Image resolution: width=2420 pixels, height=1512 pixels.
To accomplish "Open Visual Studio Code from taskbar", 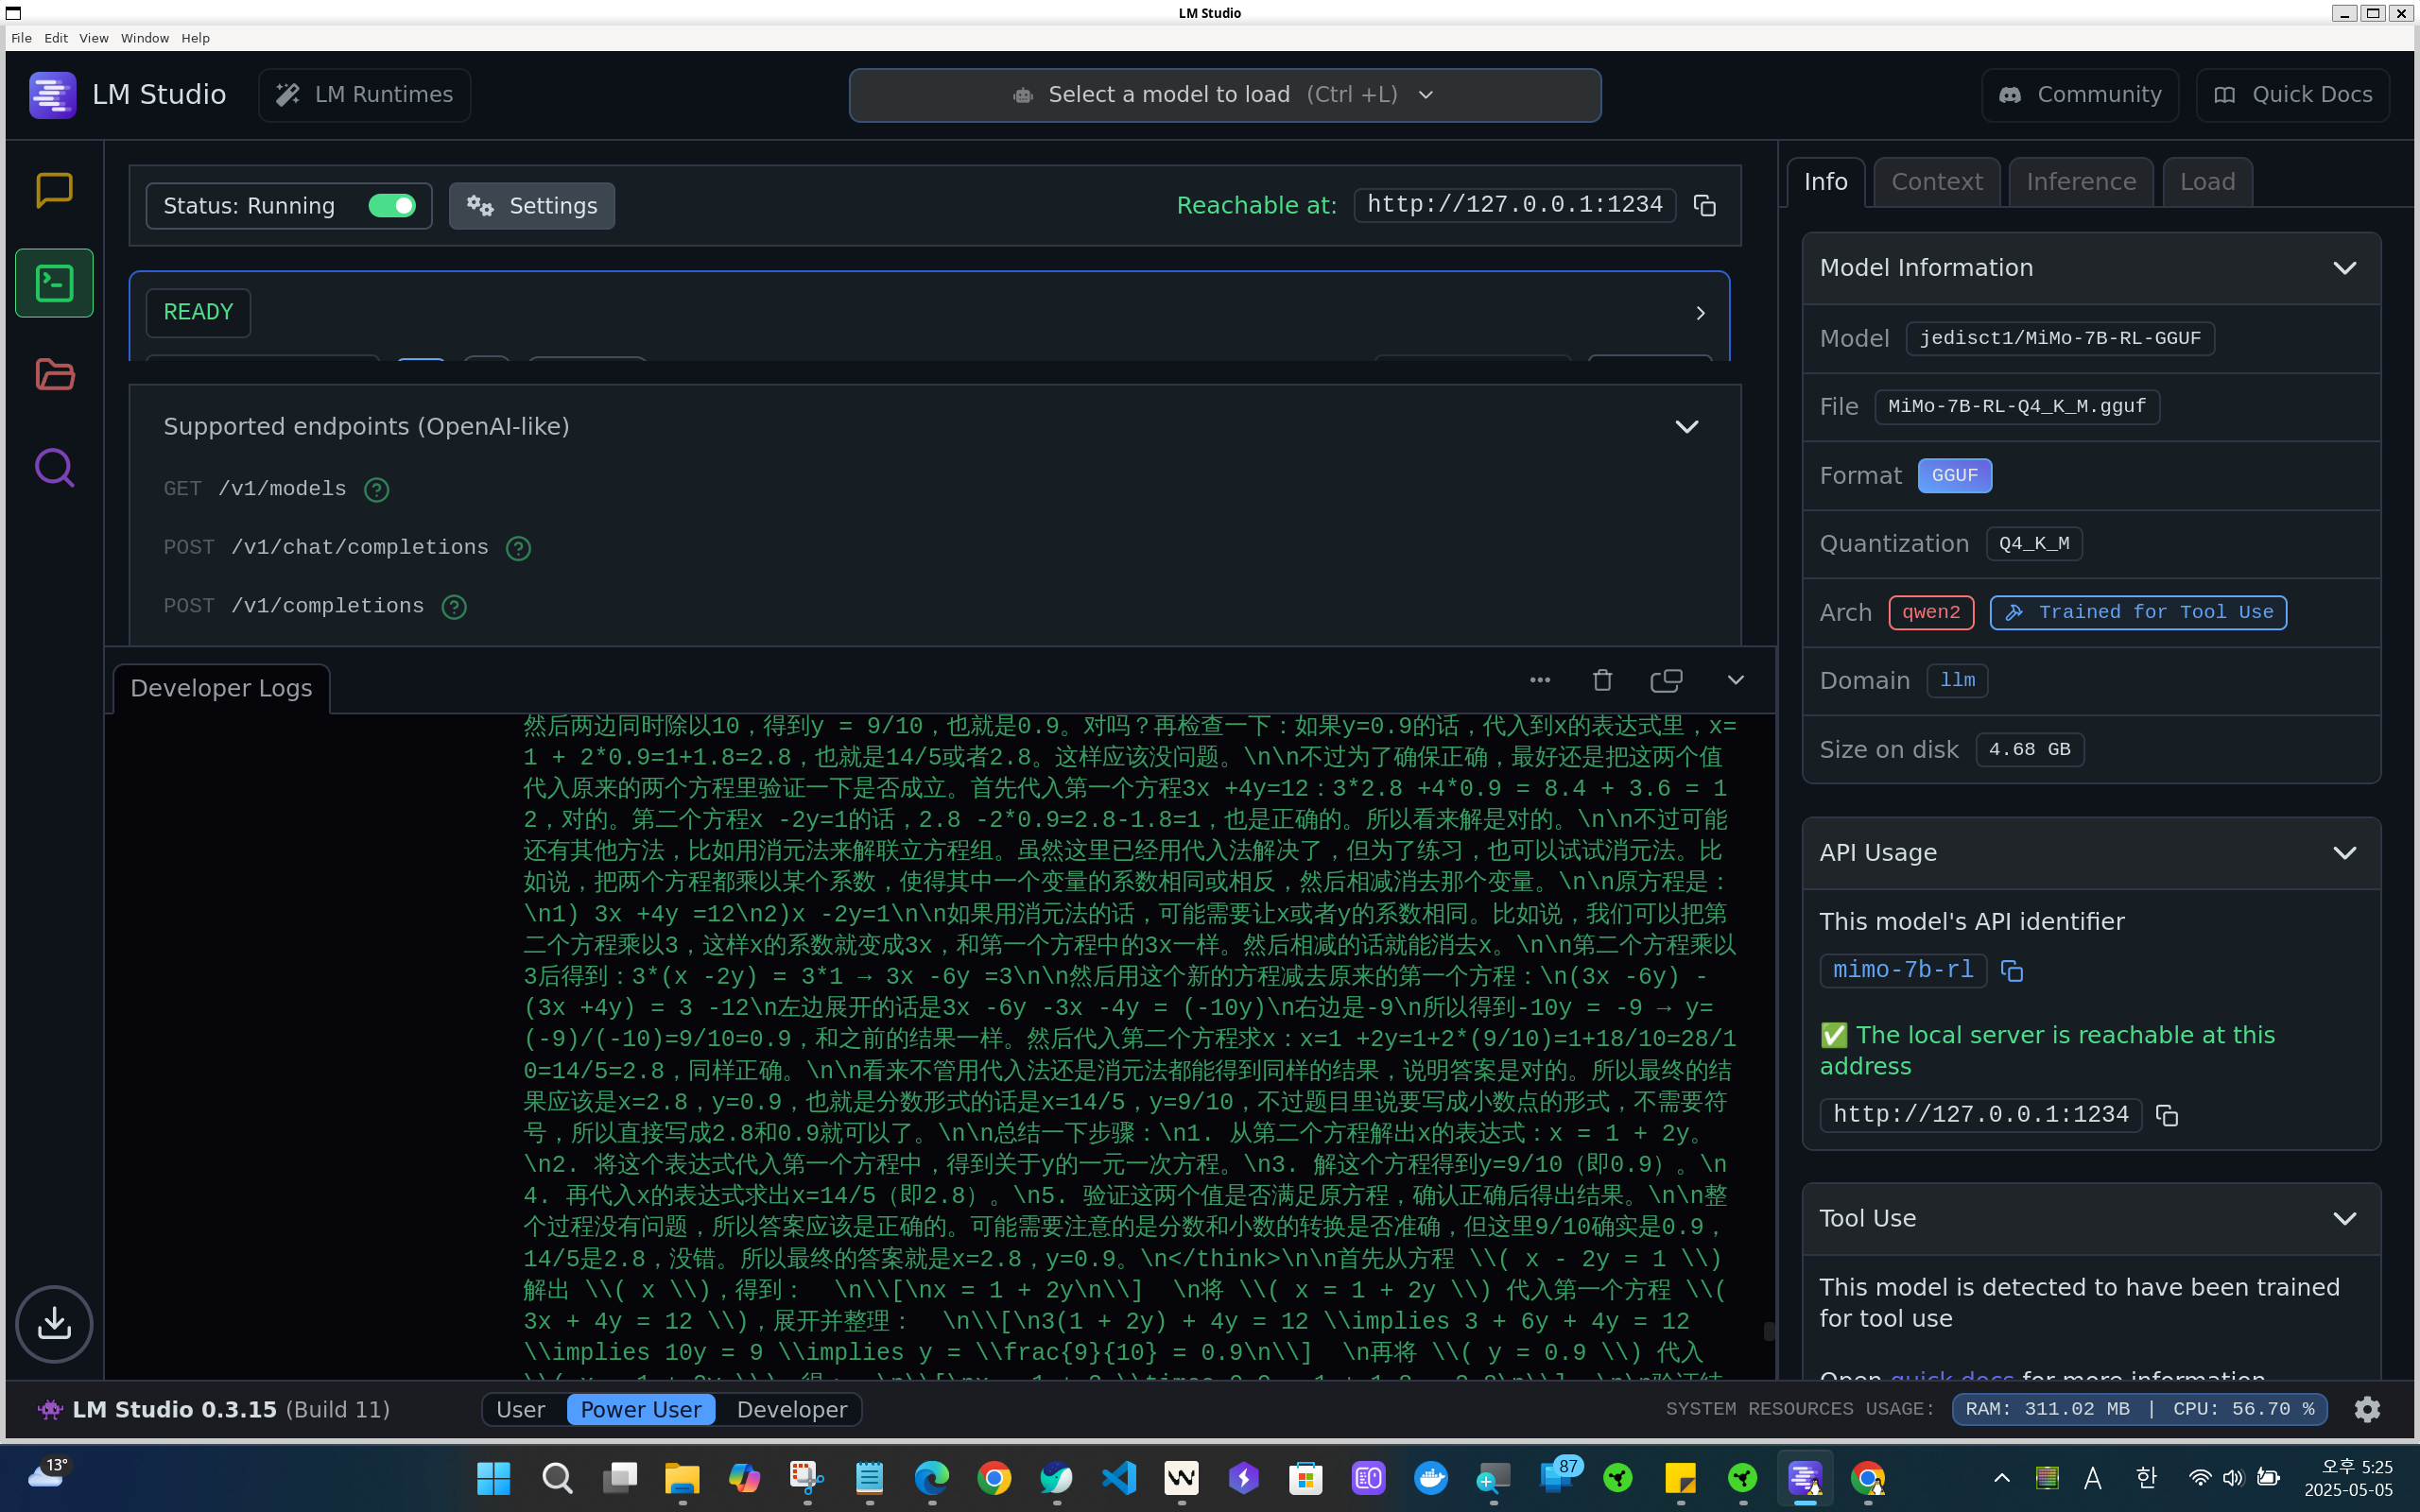I will 1119,1478.
